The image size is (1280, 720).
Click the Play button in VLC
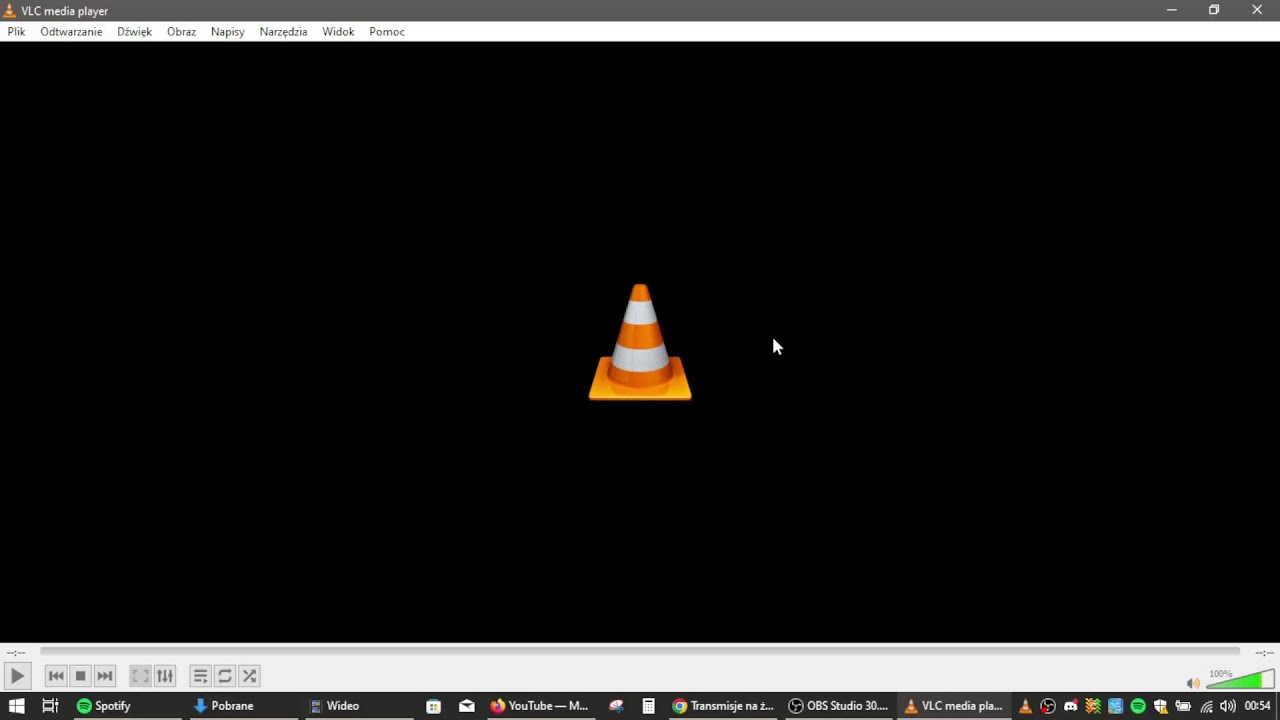(17, 676)
